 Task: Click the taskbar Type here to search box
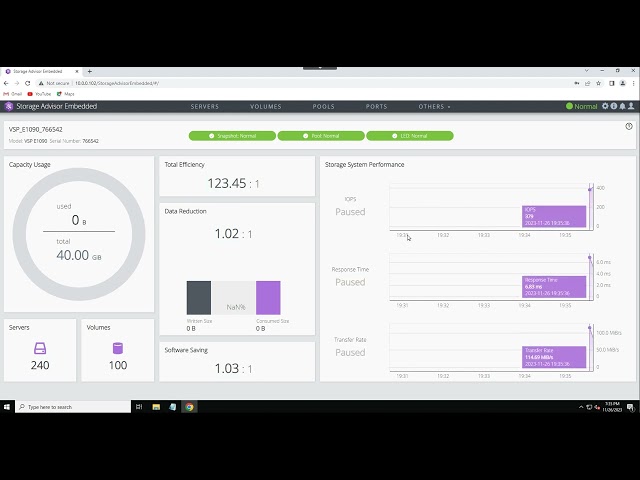tap(73, 407)
